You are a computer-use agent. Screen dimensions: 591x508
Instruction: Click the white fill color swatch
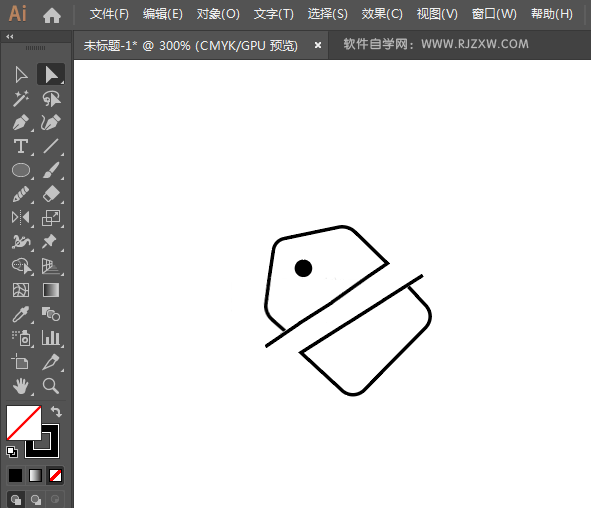pyautogui.click(x=24, y=423)
